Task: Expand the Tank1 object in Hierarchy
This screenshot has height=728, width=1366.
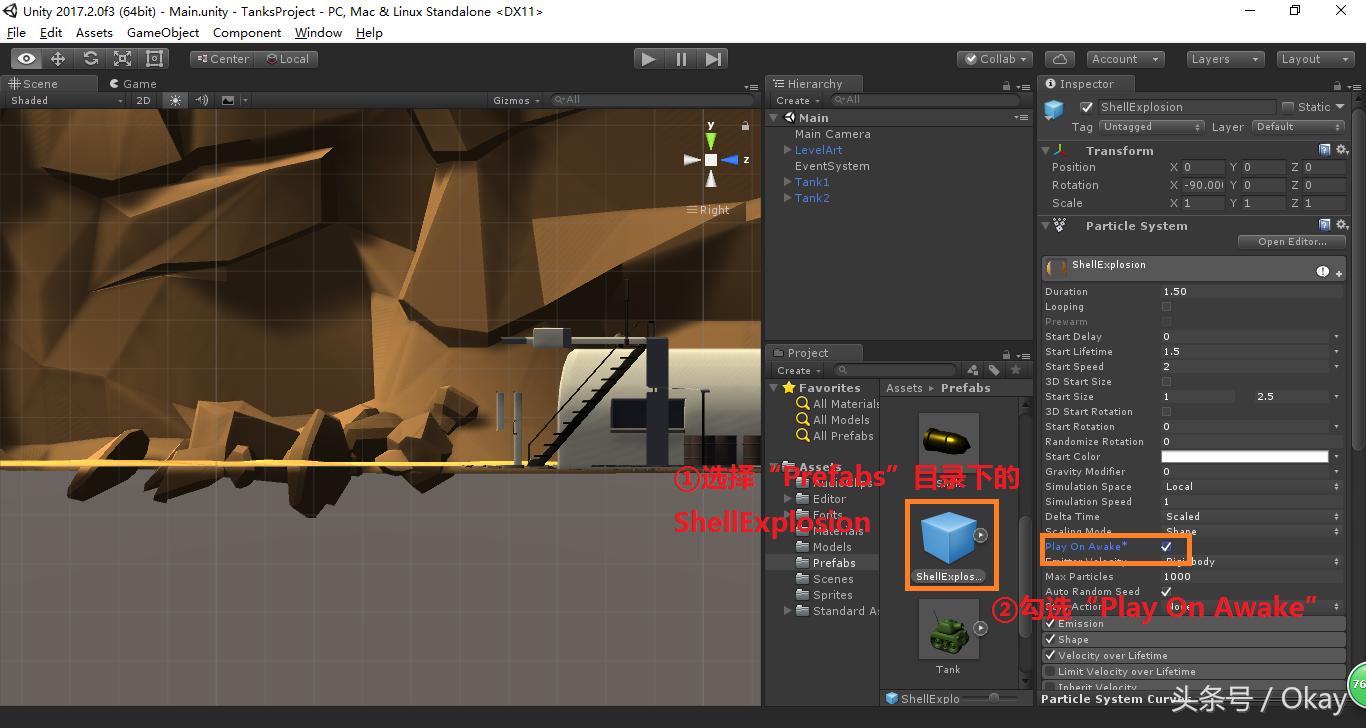Action: click(x=787, y=182)
